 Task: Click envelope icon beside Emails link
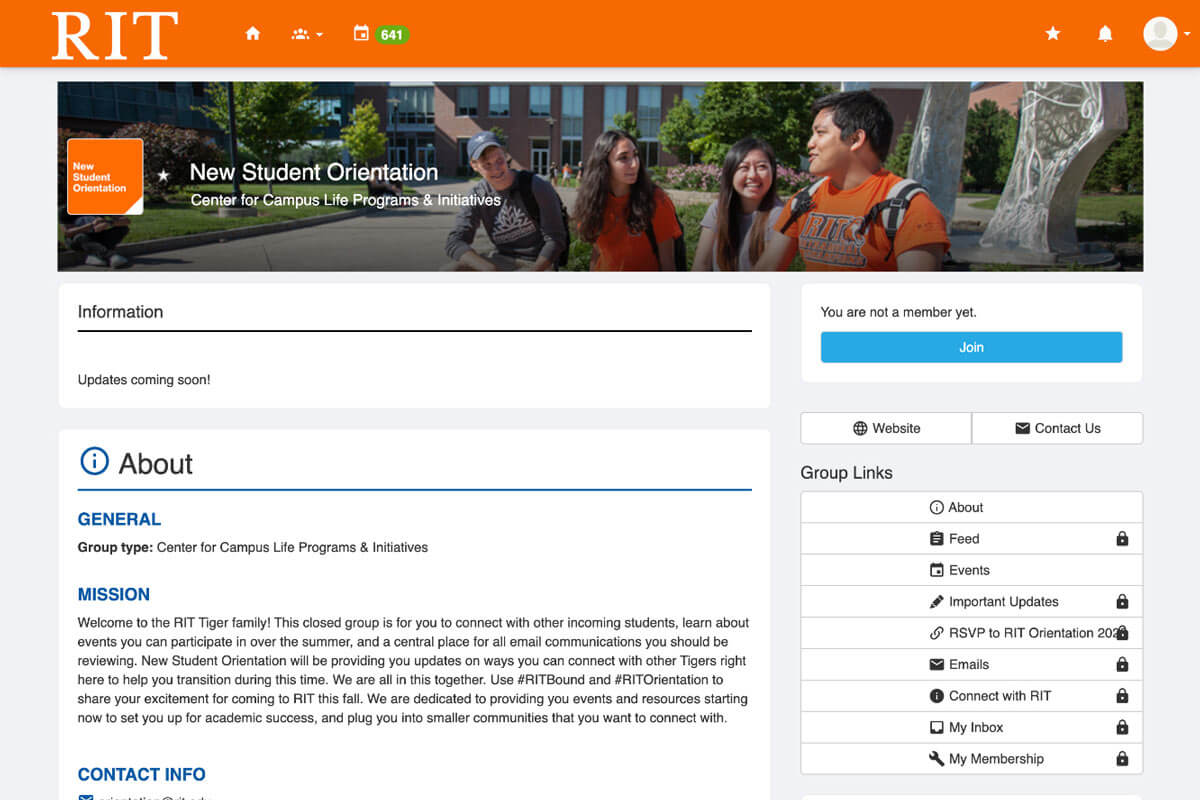(x=937, y=665)
